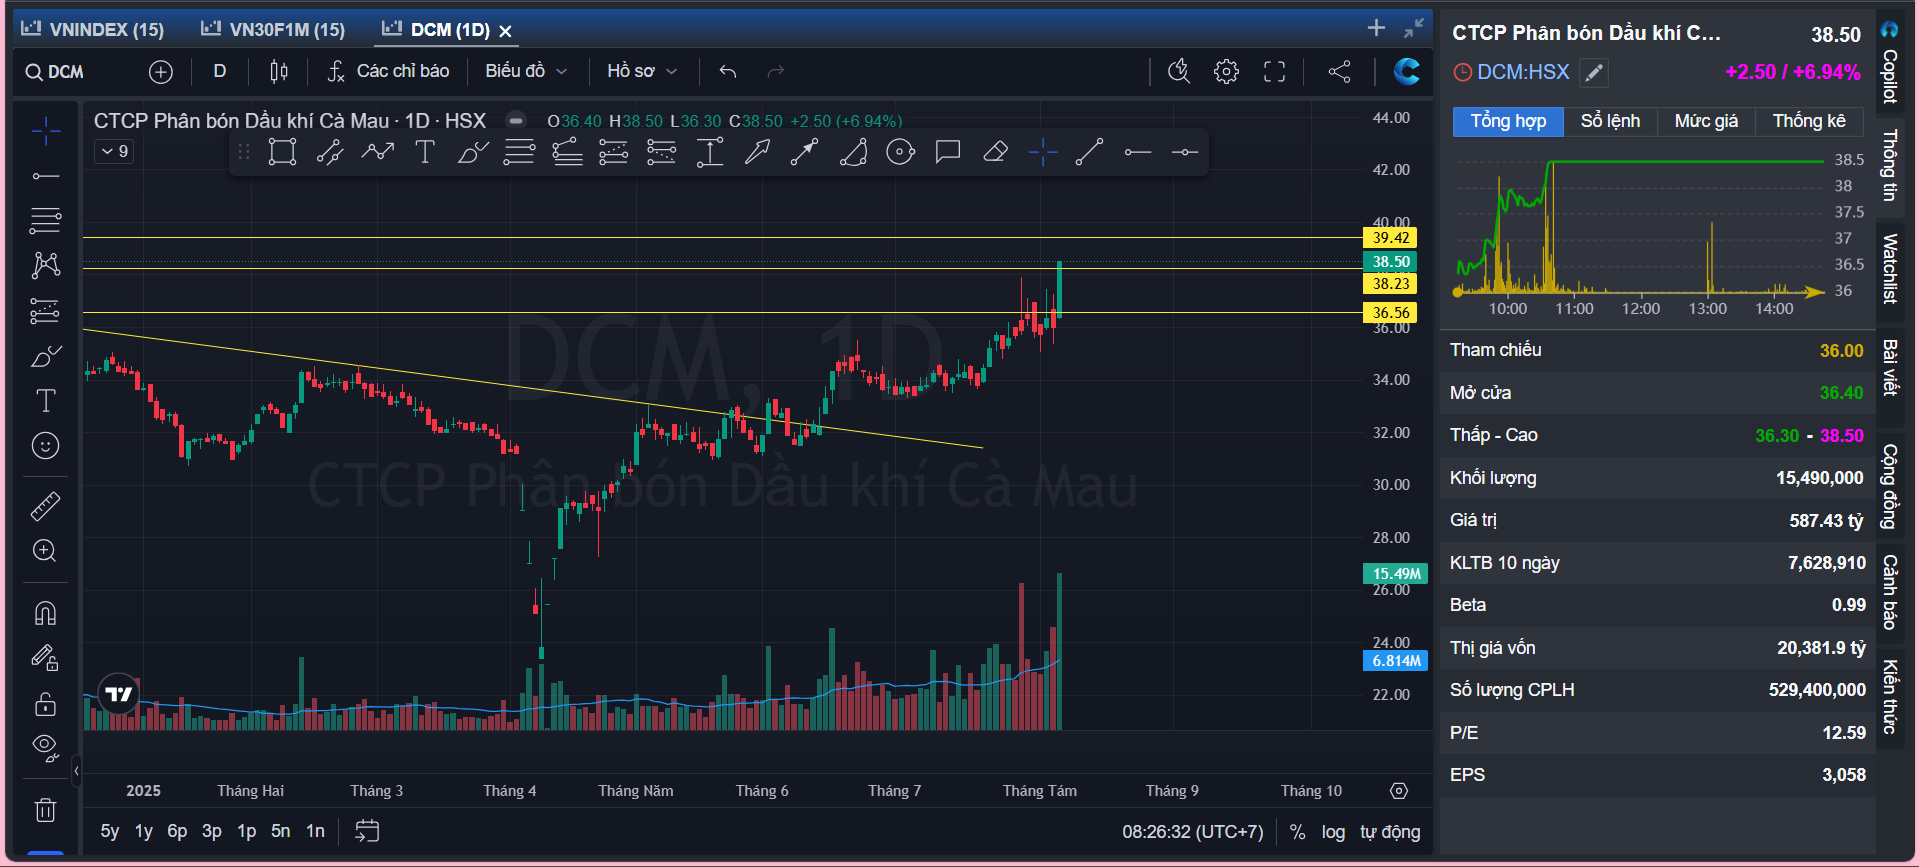
Task: Share the chart via share icon
Action: coord(1339,71)
